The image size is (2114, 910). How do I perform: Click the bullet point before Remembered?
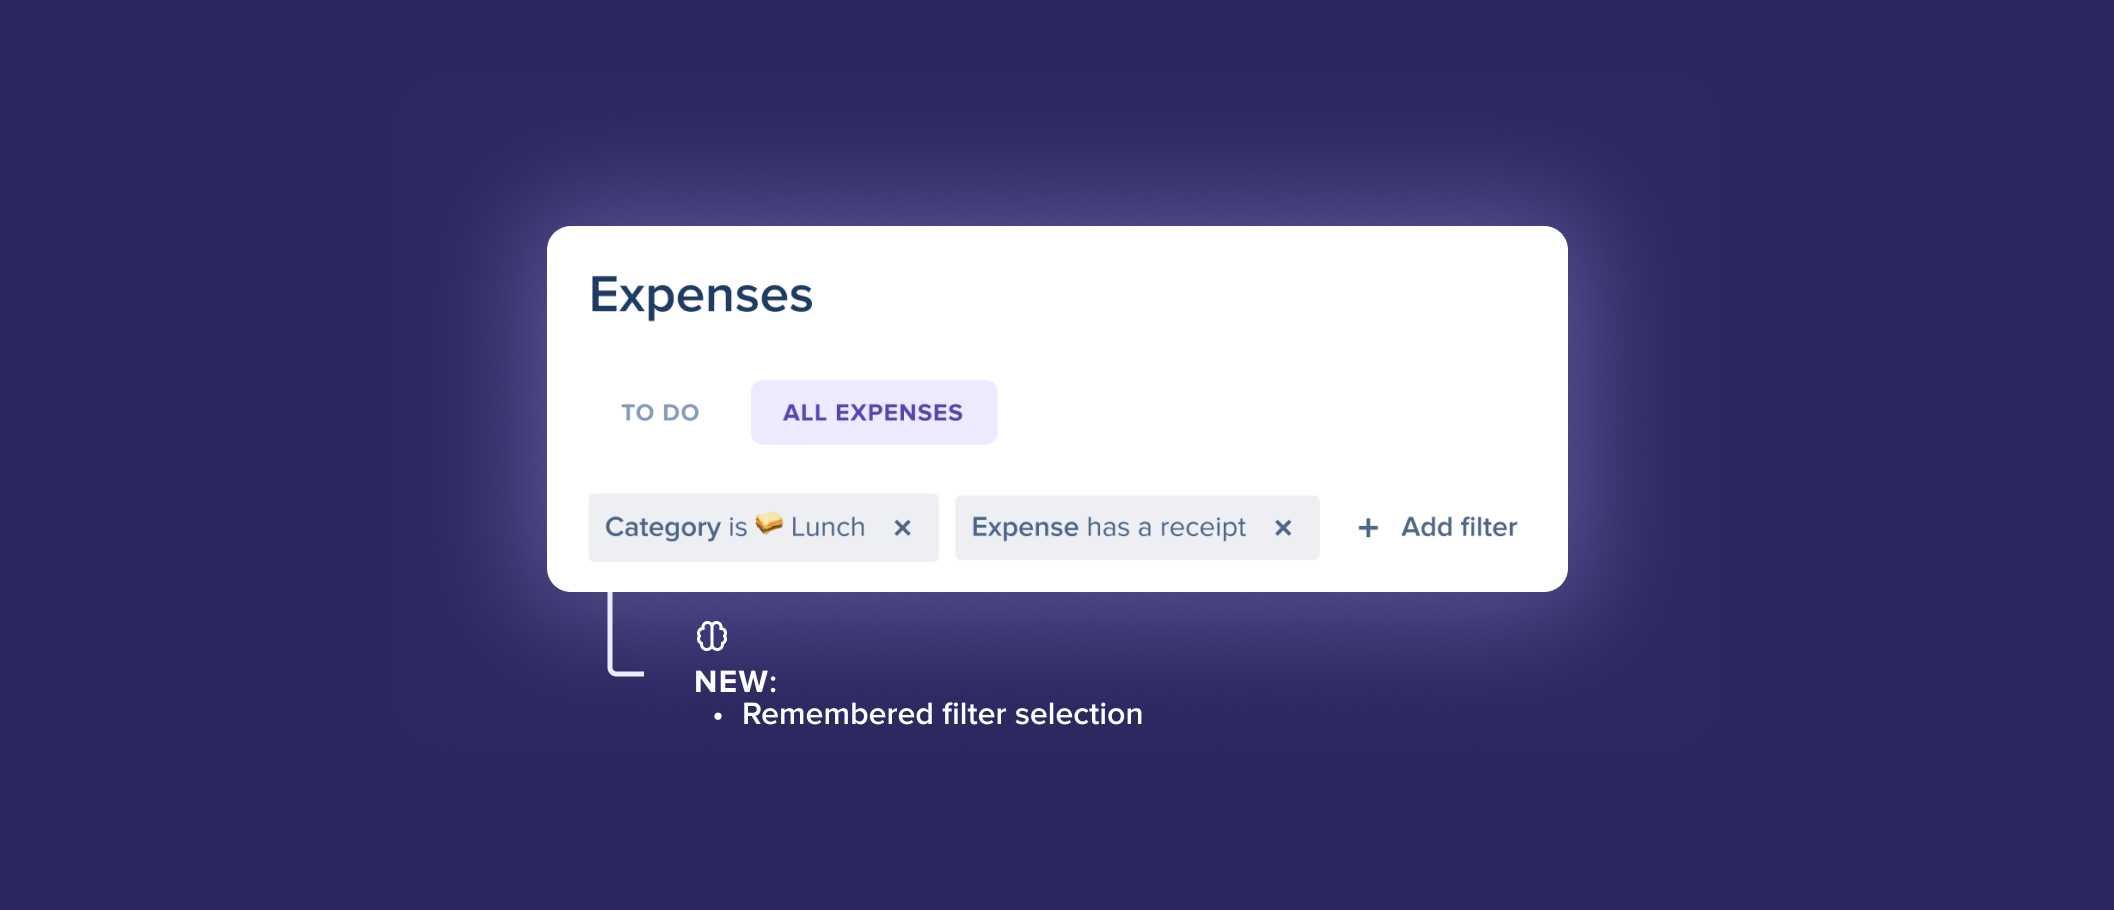pyautogui.click(x=718, y=717)
